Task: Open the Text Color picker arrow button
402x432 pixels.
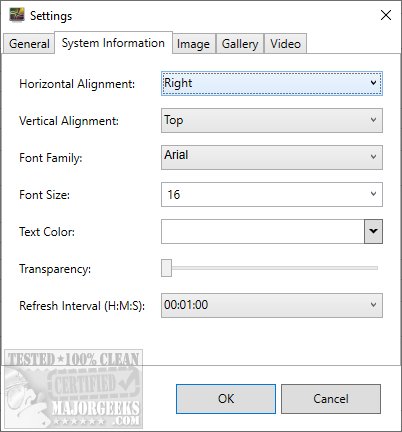Action: coord(373,231)
